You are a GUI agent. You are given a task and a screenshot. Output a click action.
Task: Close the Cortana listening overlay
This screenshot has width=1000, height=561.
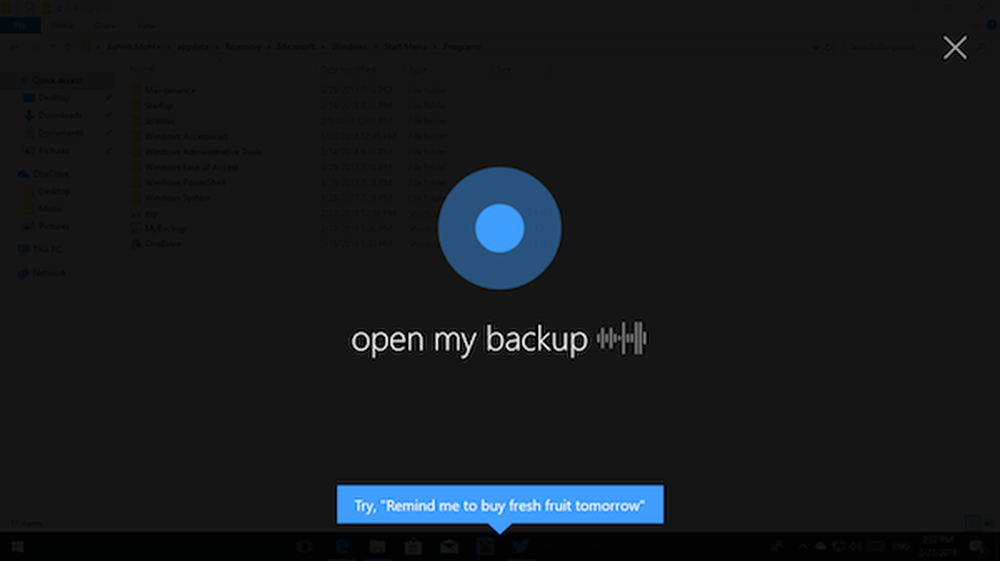coord(955,47)
